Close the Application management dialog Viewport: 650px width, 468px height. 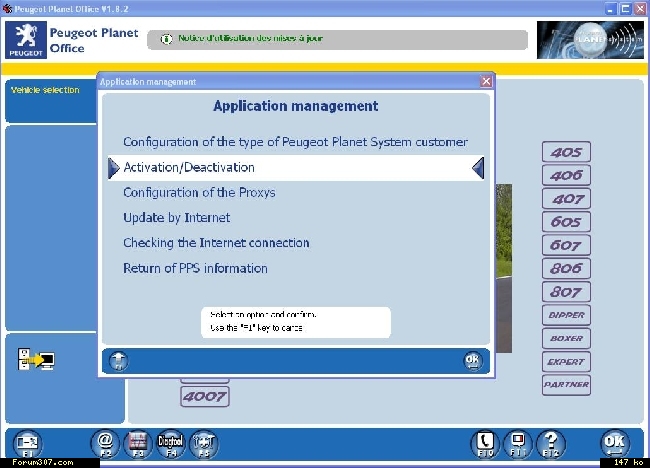coord(486,81)
